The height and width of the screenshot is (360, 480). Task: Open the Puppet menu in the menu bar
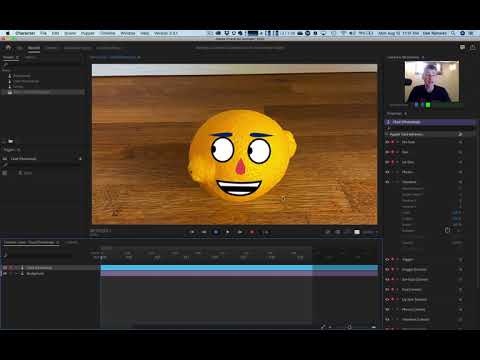[88, 33]
